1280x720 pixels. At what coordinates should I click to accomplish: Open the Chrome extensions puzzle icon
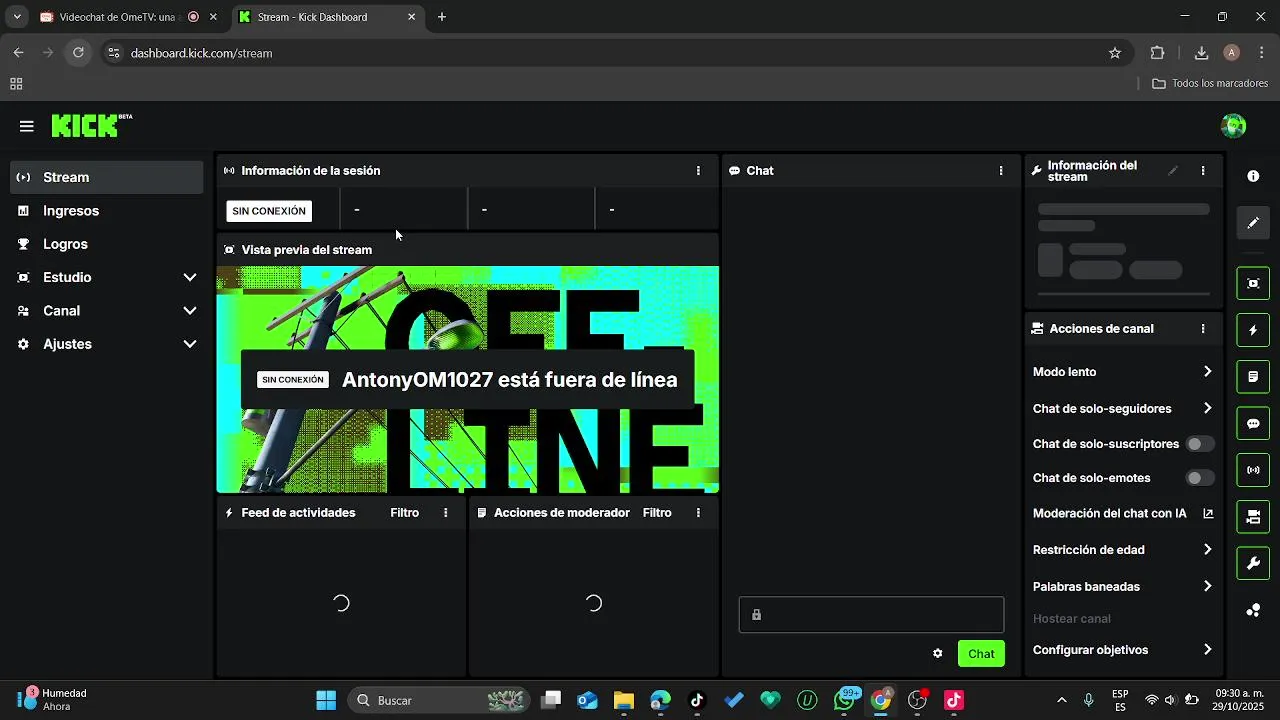pos(1158,53)
